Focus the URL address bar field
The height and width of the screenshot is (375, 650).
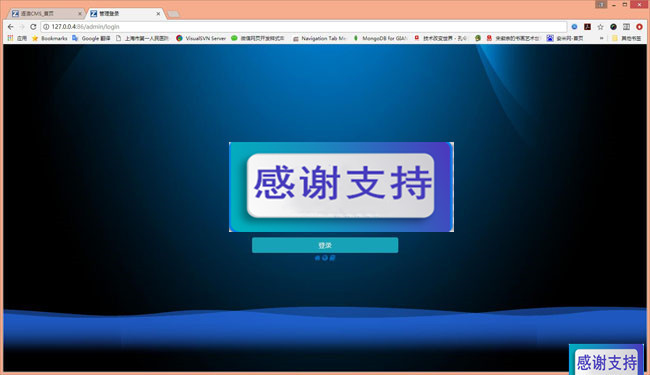[x=304, y=27]
